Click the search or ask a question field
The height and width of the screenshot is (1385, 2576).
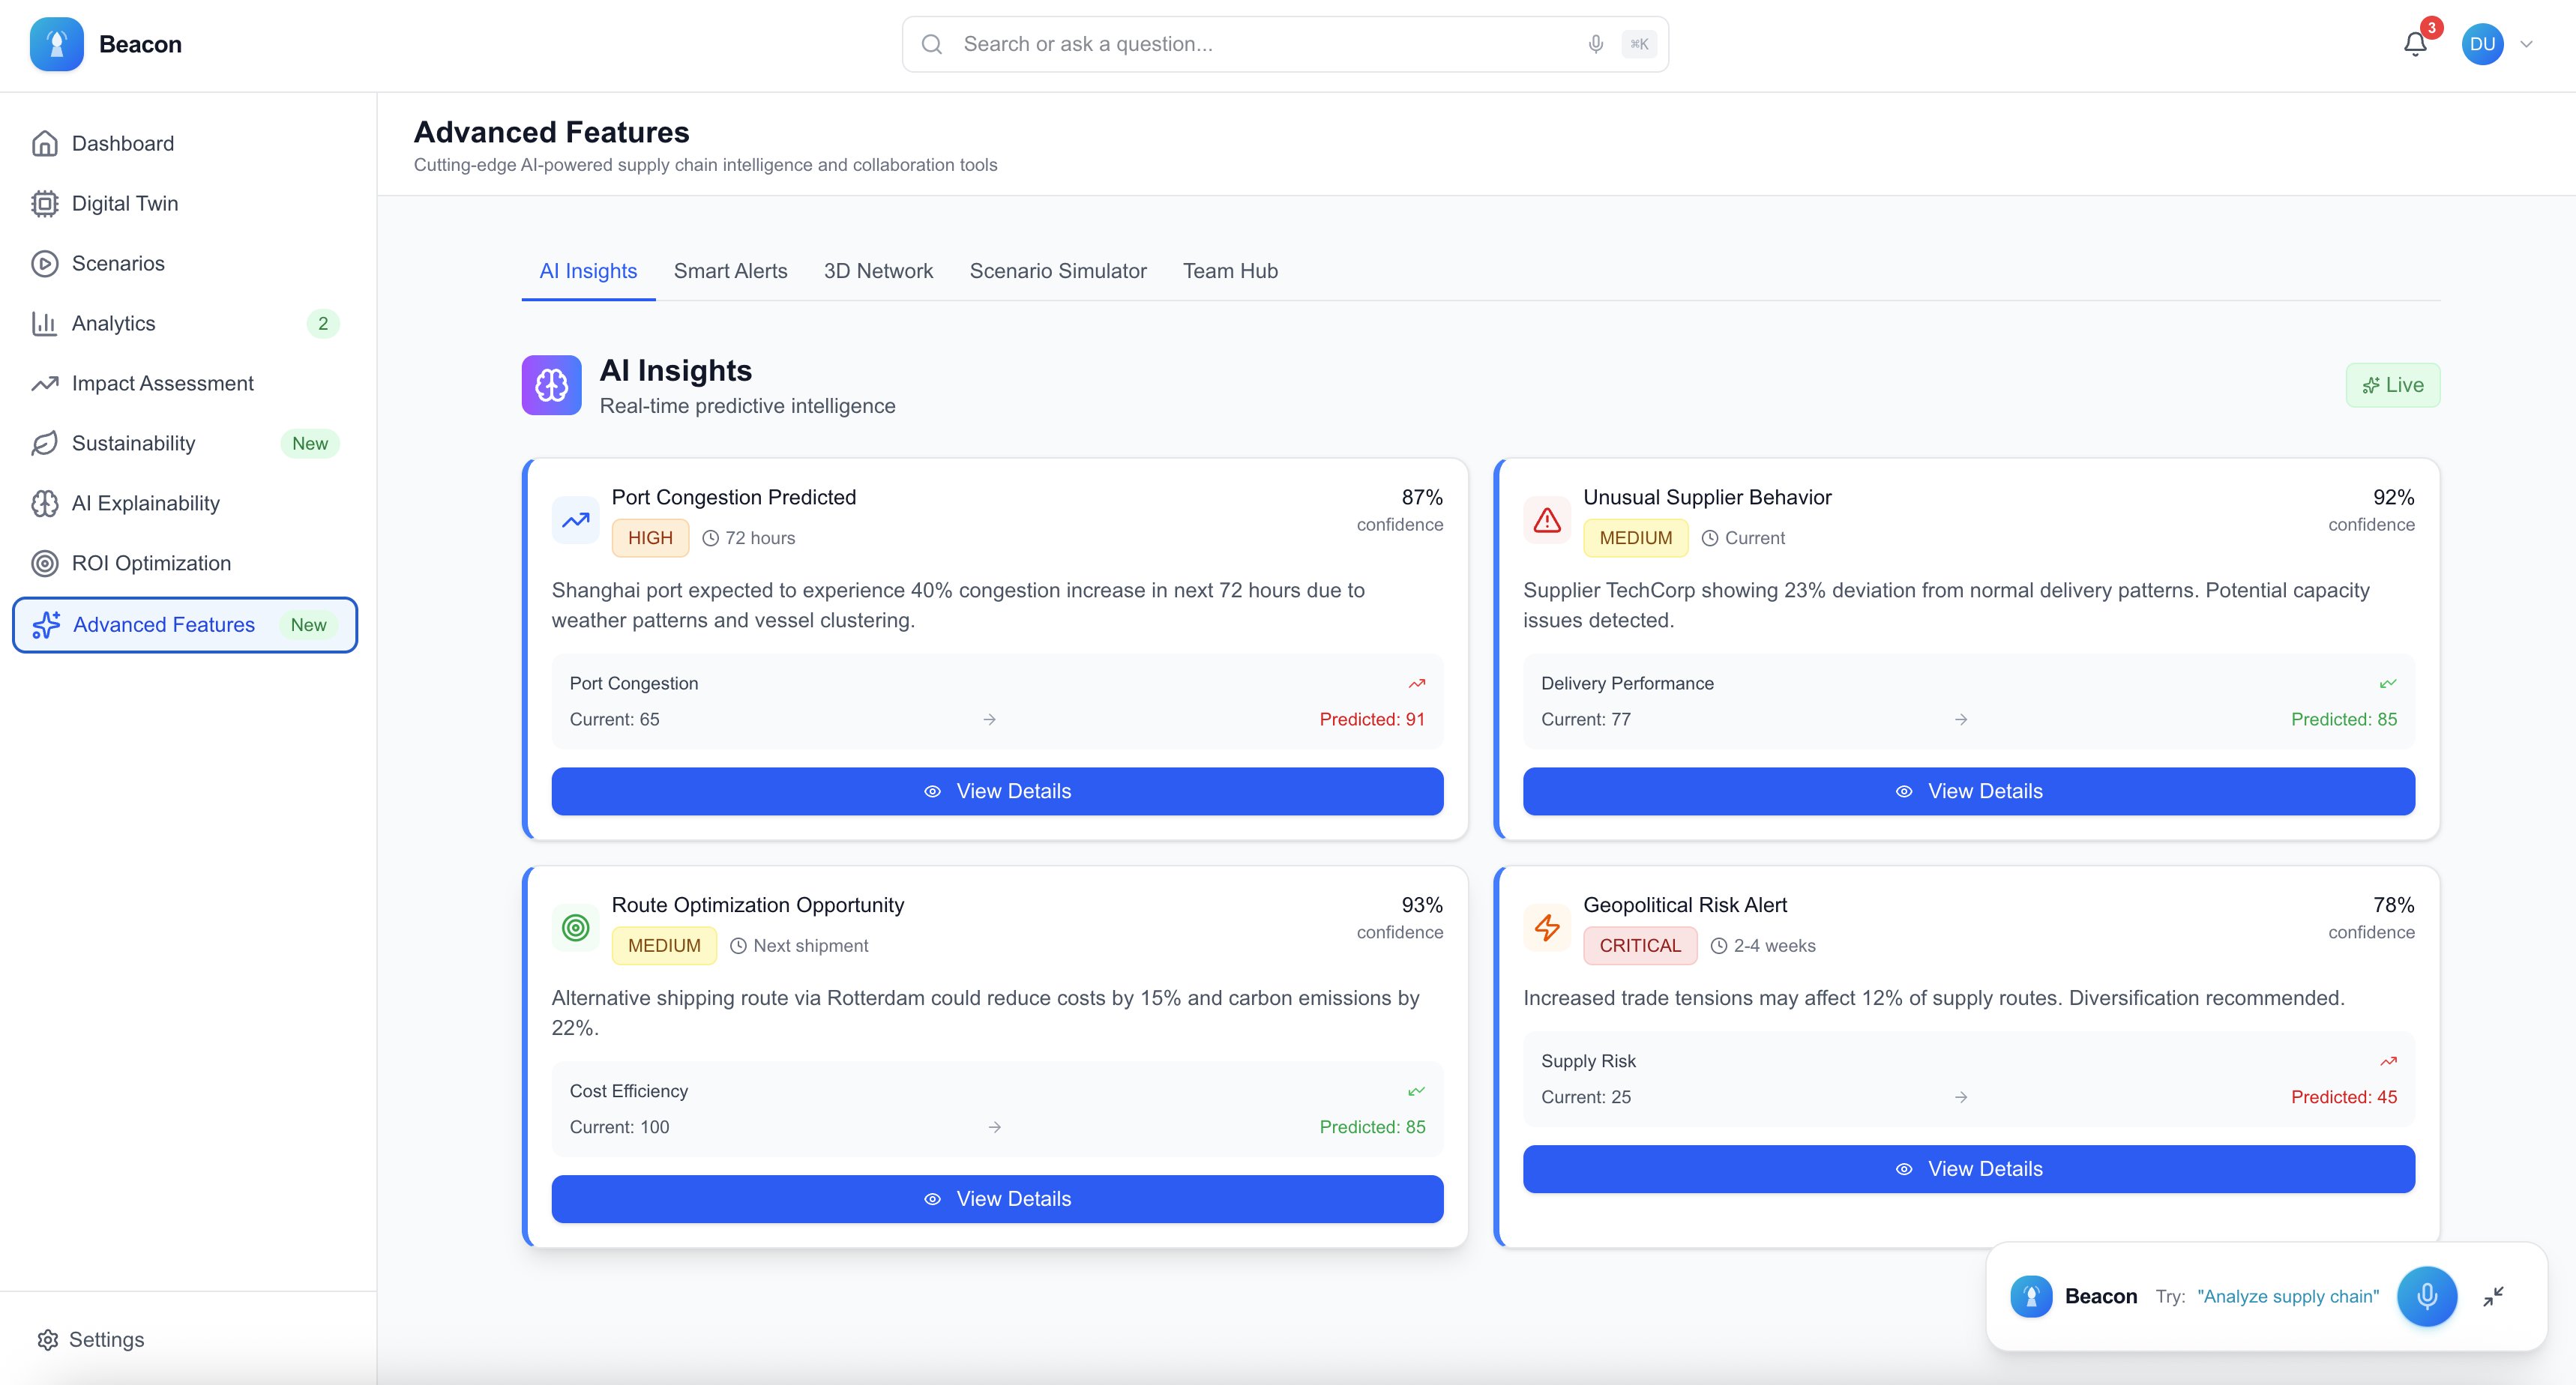pyautogui.click(x=1260, y=44)
